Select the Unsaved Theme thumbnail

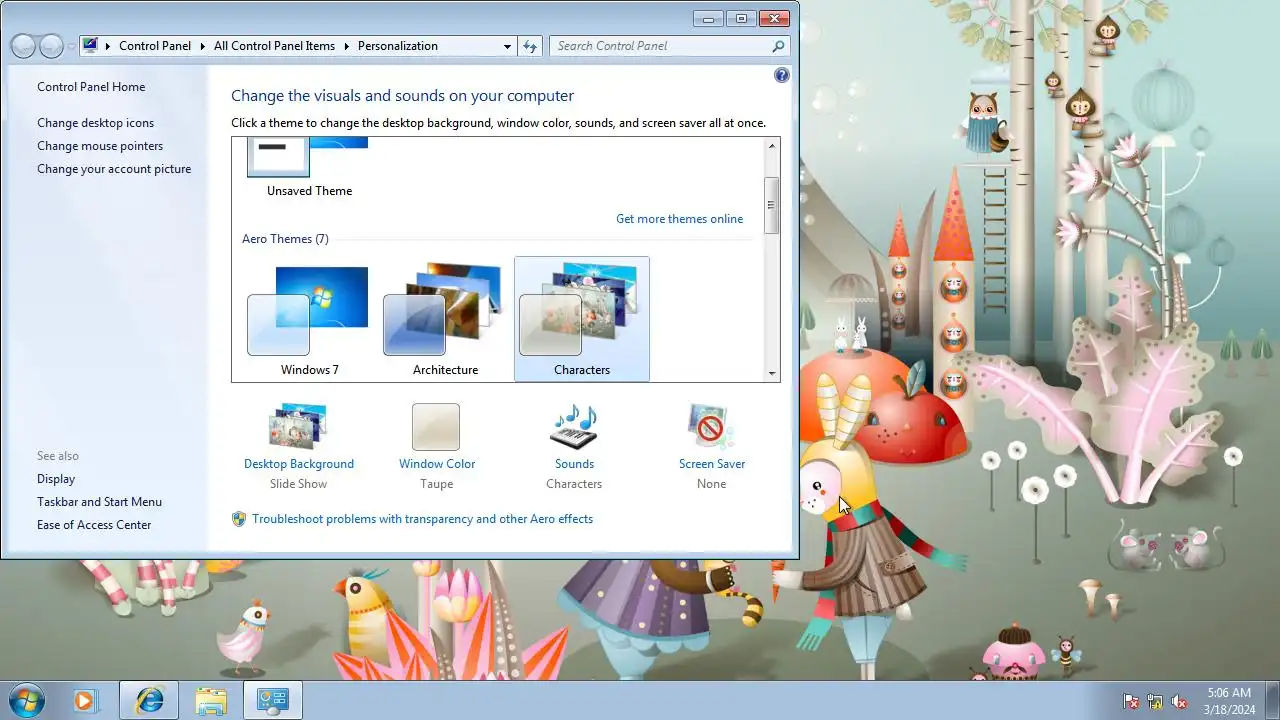[x=309, y=168]
